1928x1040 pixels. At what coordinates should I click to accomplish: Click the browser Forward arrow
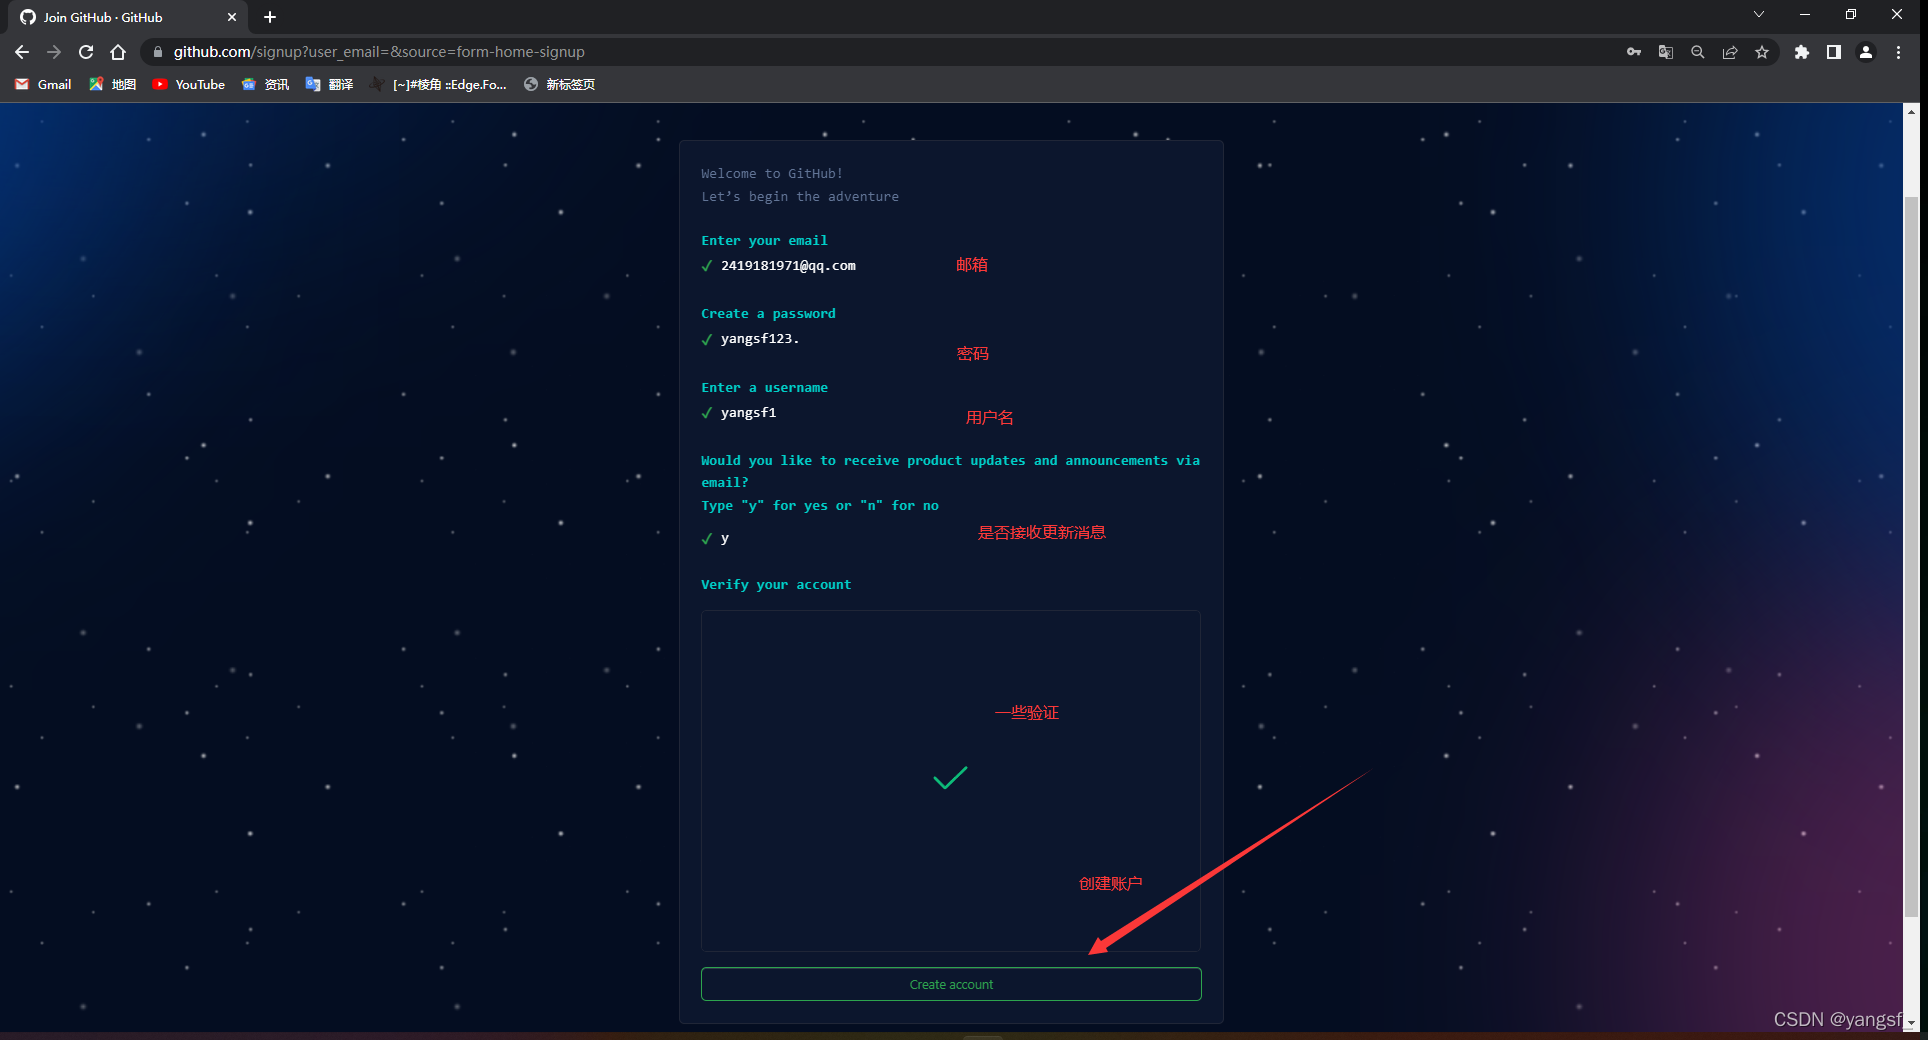[54, 52]
